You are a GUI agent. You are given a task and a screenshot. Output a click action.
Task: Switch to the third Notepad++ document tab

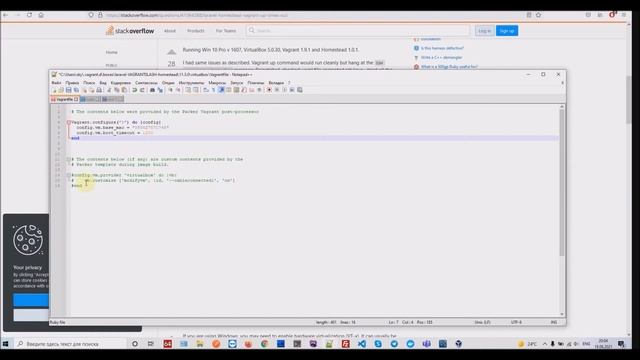pos(113,99)
